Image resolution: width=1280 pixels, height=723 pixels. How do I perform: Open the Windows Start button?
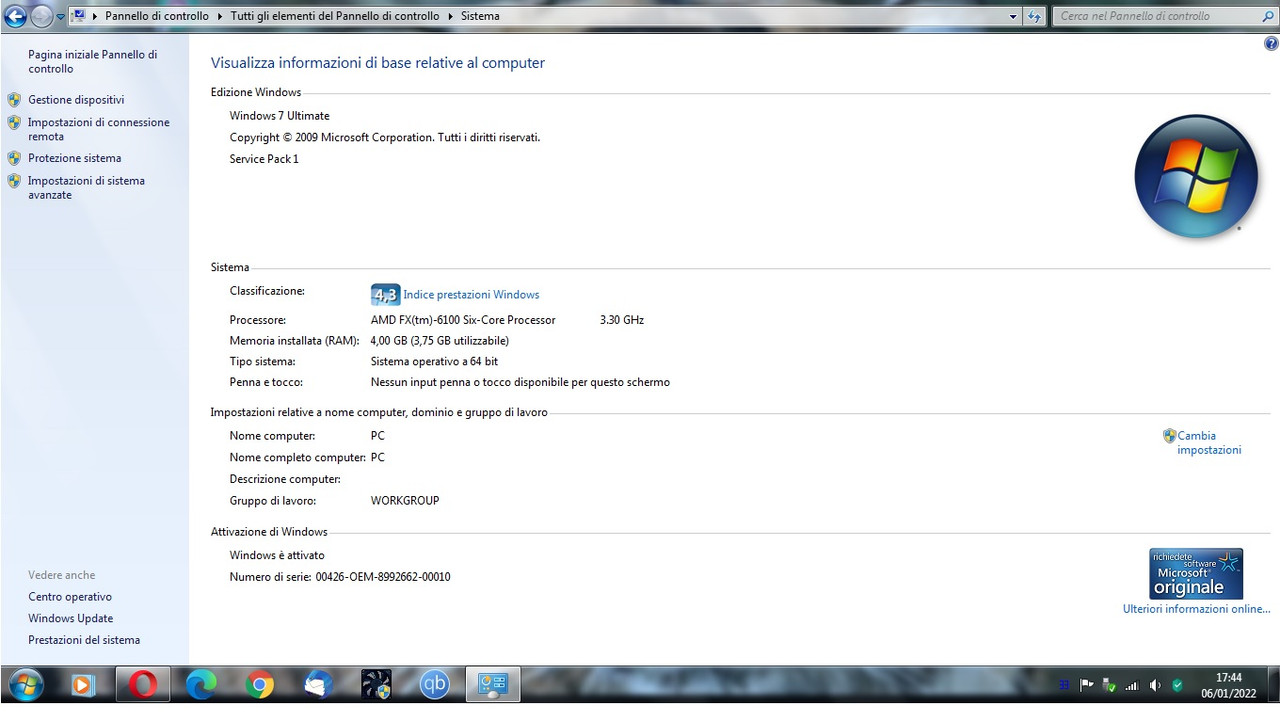tap(24, 685)
